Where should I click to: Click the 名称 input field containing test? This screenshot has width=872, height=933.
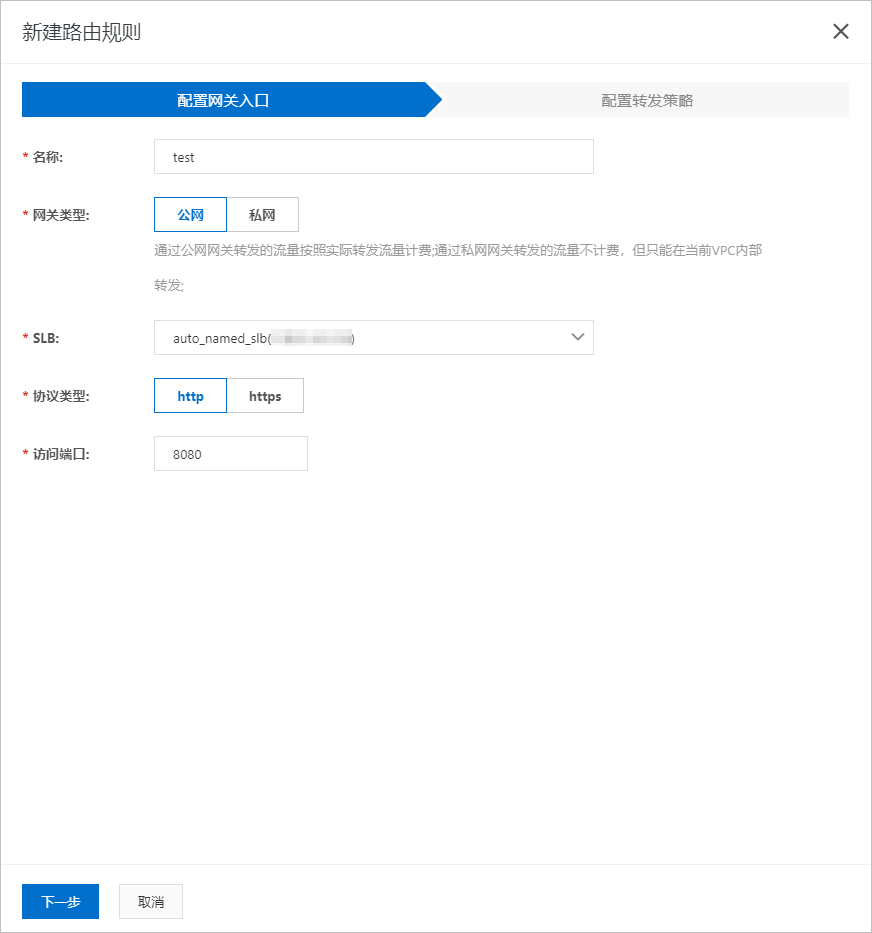point(374,157)
